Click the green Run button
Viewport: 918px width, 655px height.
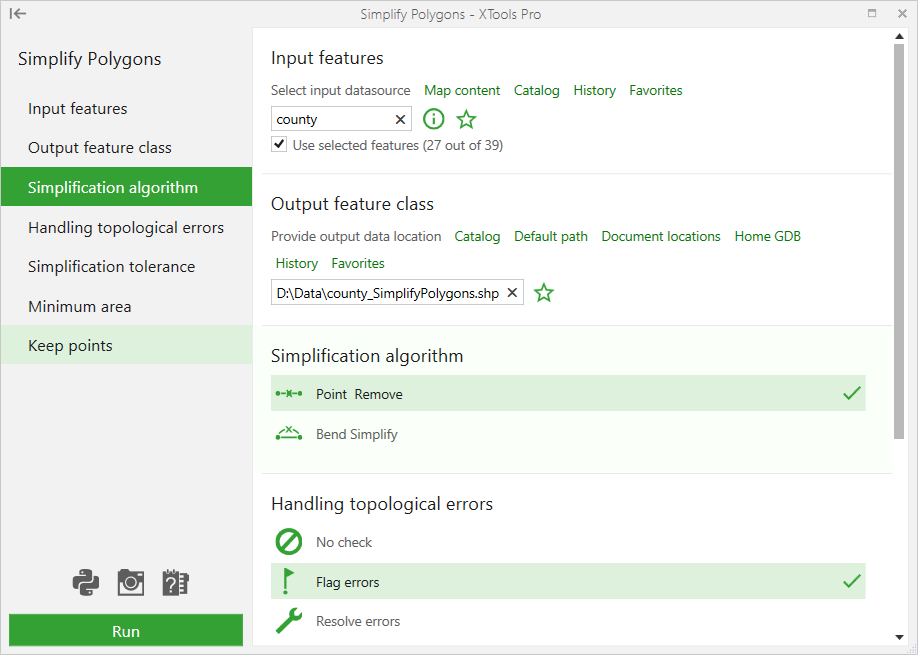click(x=126, y=631)
